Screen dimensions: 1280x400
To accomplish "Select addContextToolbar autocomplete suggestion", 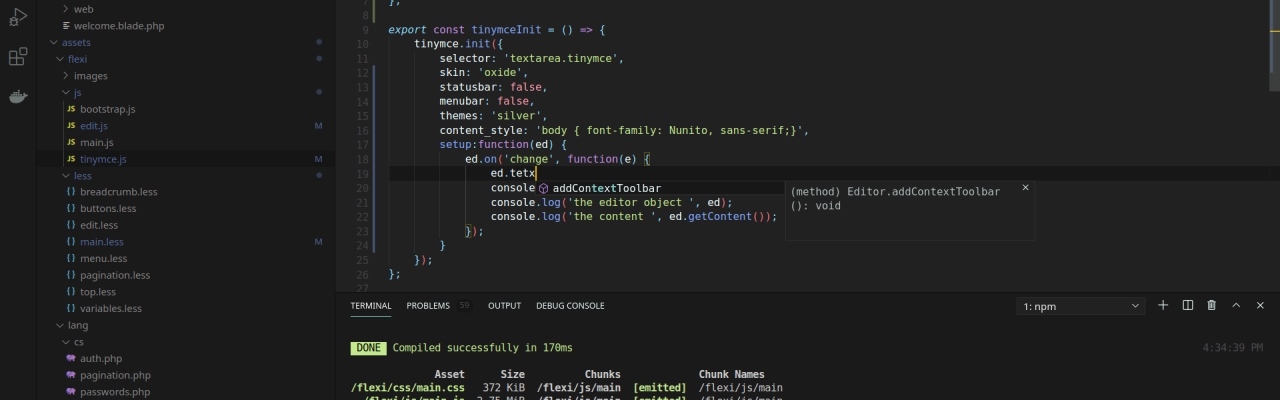I will coord(606,188).
